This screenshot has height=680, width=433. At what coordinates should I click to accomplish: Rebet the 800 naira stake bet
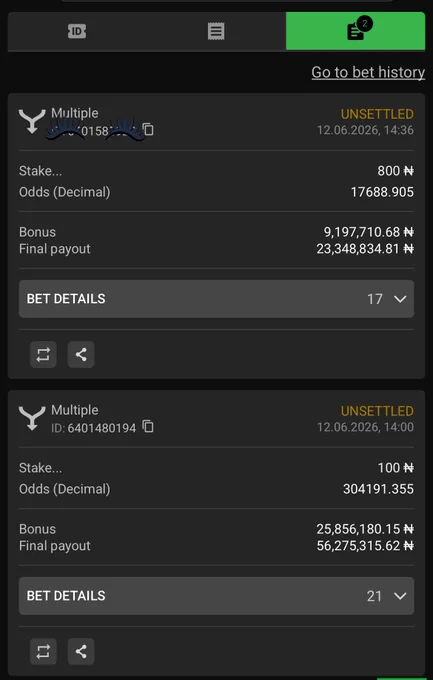pos(43,355)
